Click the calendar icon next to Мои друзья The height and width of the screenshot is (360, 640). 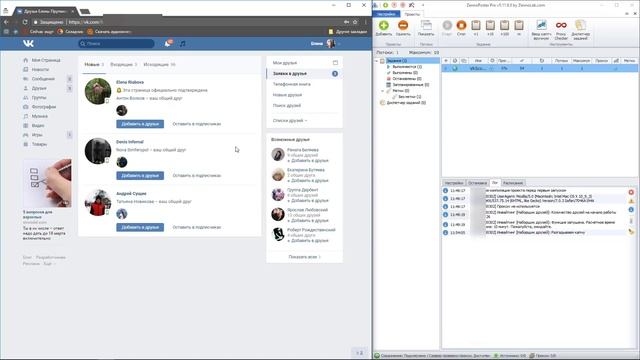pyautogui.click(x=335, y=63)
